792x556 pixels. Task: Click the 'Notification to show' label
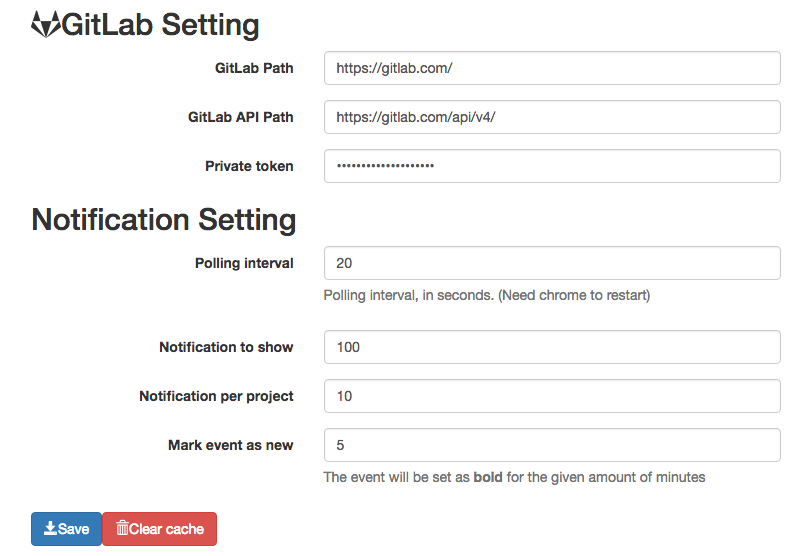click(x=226, y=347)
